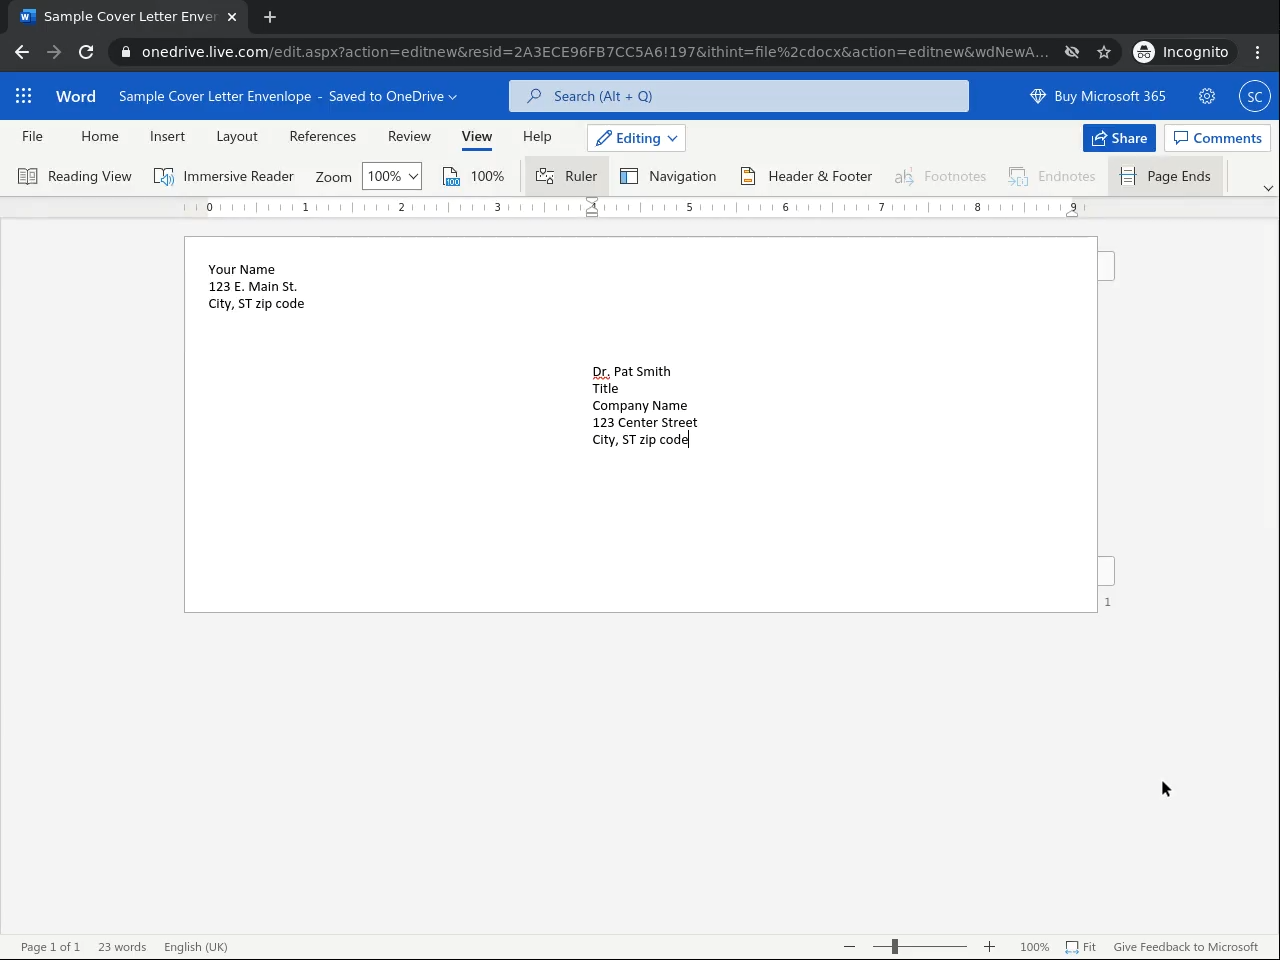Click Give Feedback to Microsoft
Viewport: 1280px width, 960px height.
1185,947
